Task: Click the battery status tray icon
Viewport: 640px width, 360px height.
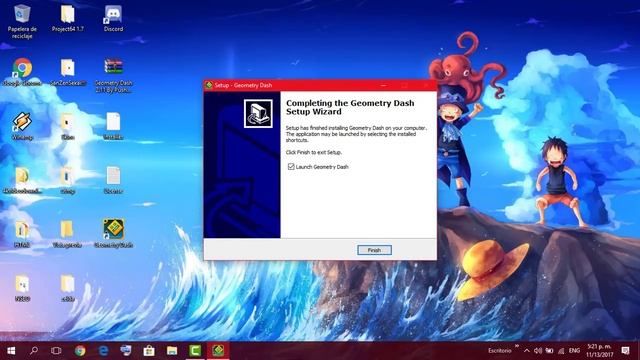Action: [x=550, y=351]
